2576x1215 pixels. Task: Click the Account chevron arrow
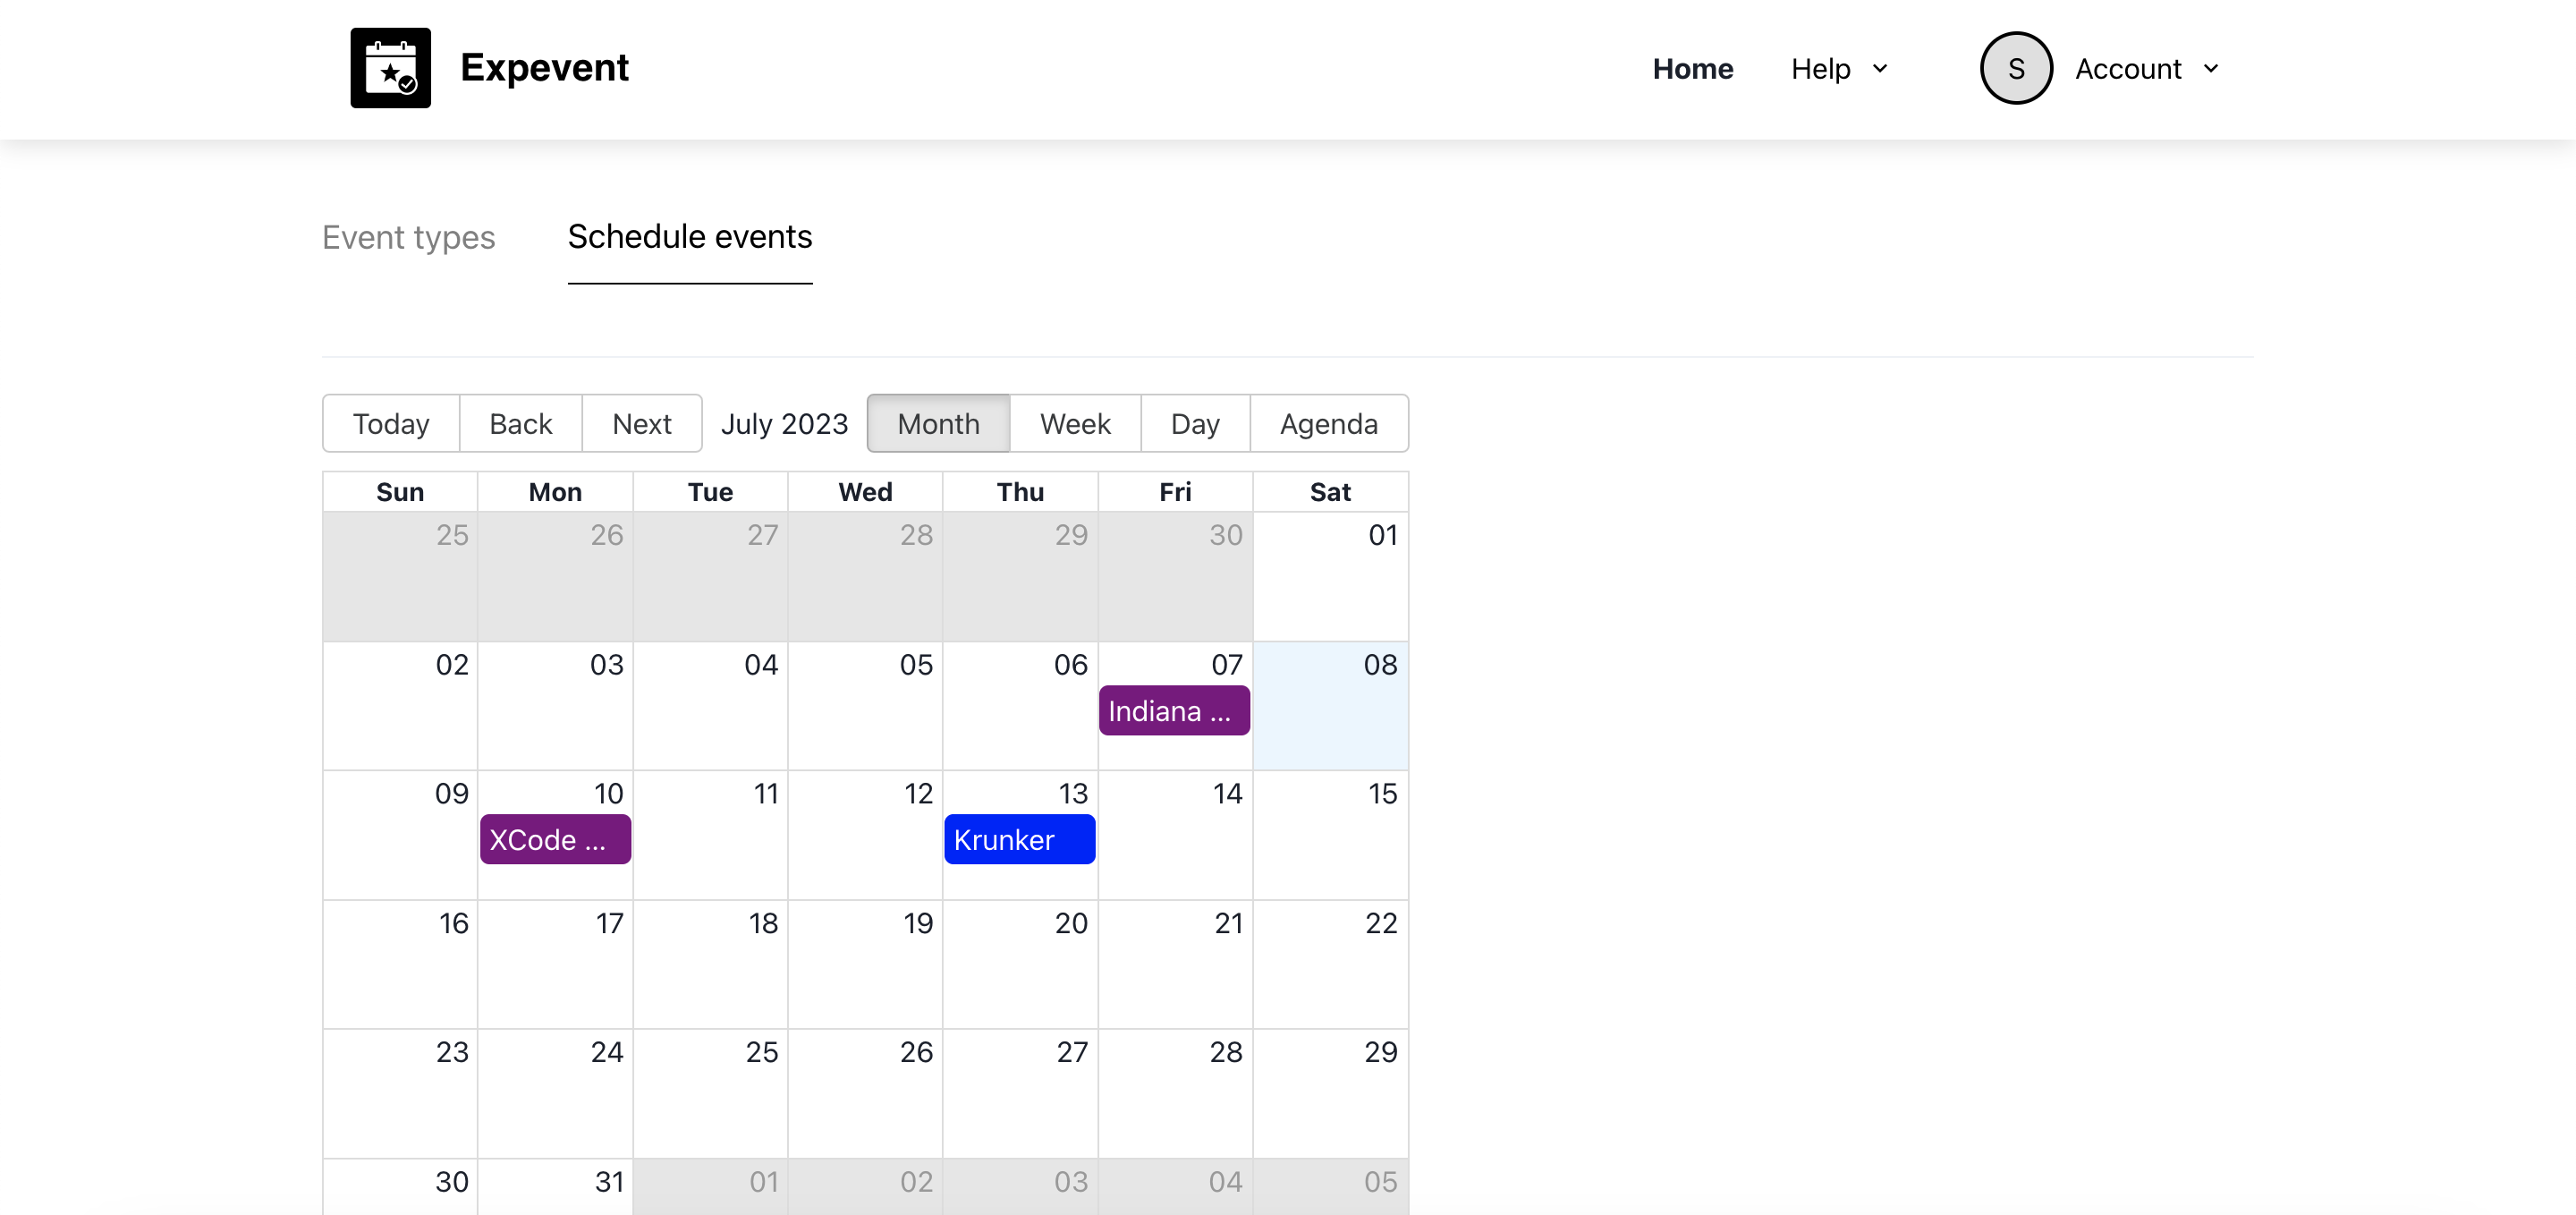pyautogui.click(x=2210, y=69)
